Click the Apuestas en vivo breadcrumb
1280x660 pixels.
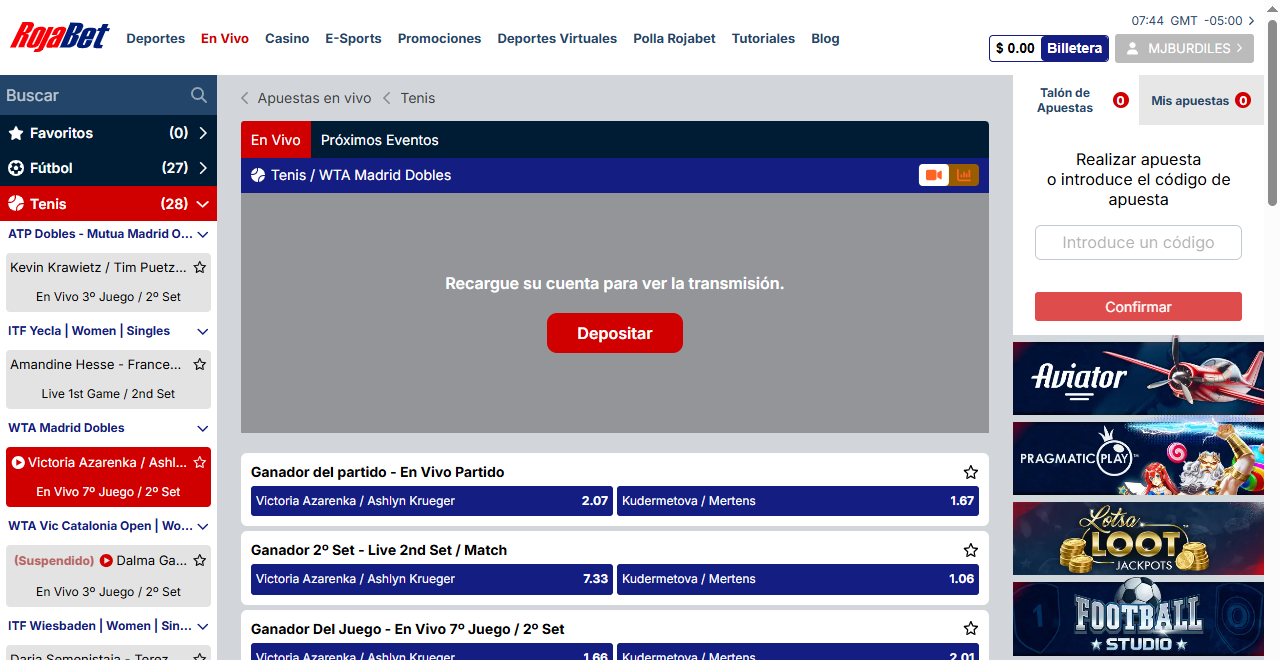pyautogui.click(x=314, y=98)
